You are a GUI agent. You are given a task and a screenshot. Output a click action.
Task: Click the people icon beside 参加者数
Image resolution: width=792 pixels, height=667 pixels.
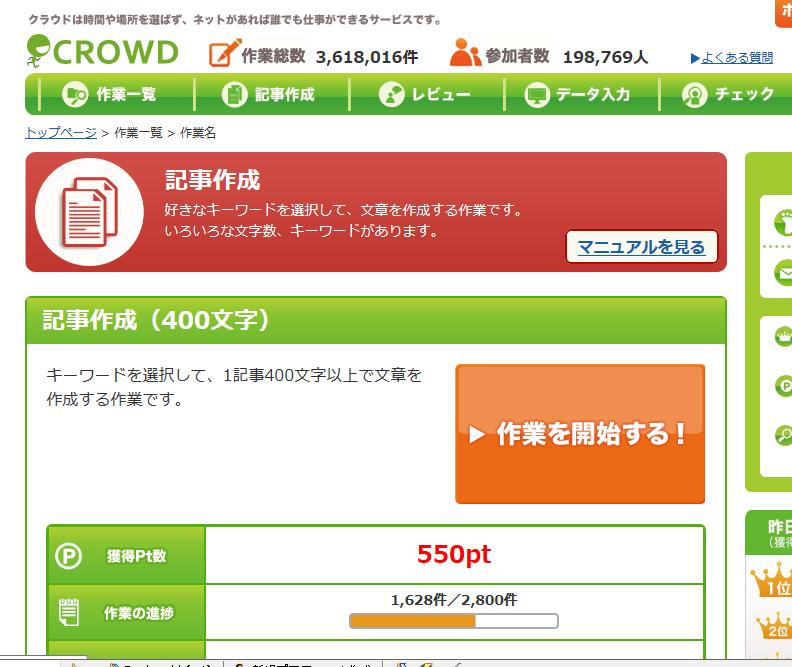click(465, 53)
